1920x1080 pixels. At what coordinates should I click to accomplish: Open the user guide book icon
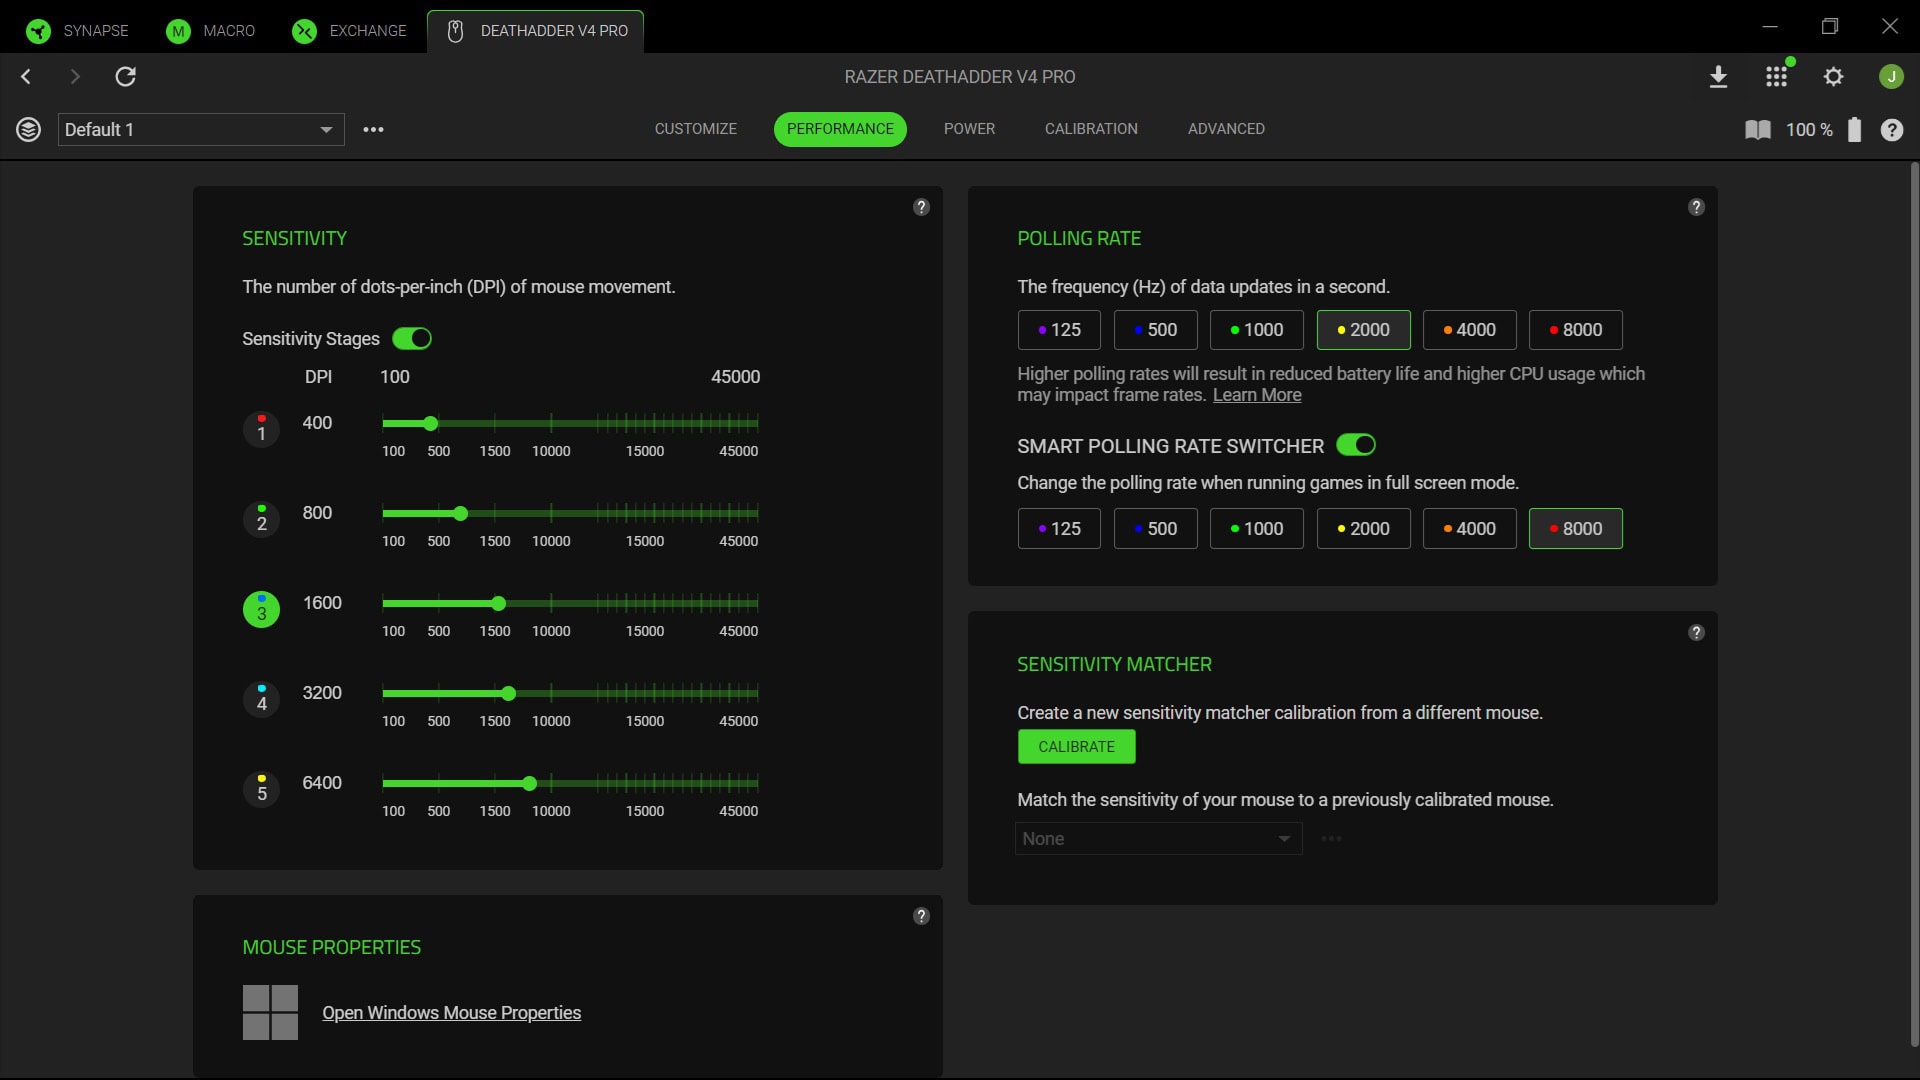pos(1757,130)
